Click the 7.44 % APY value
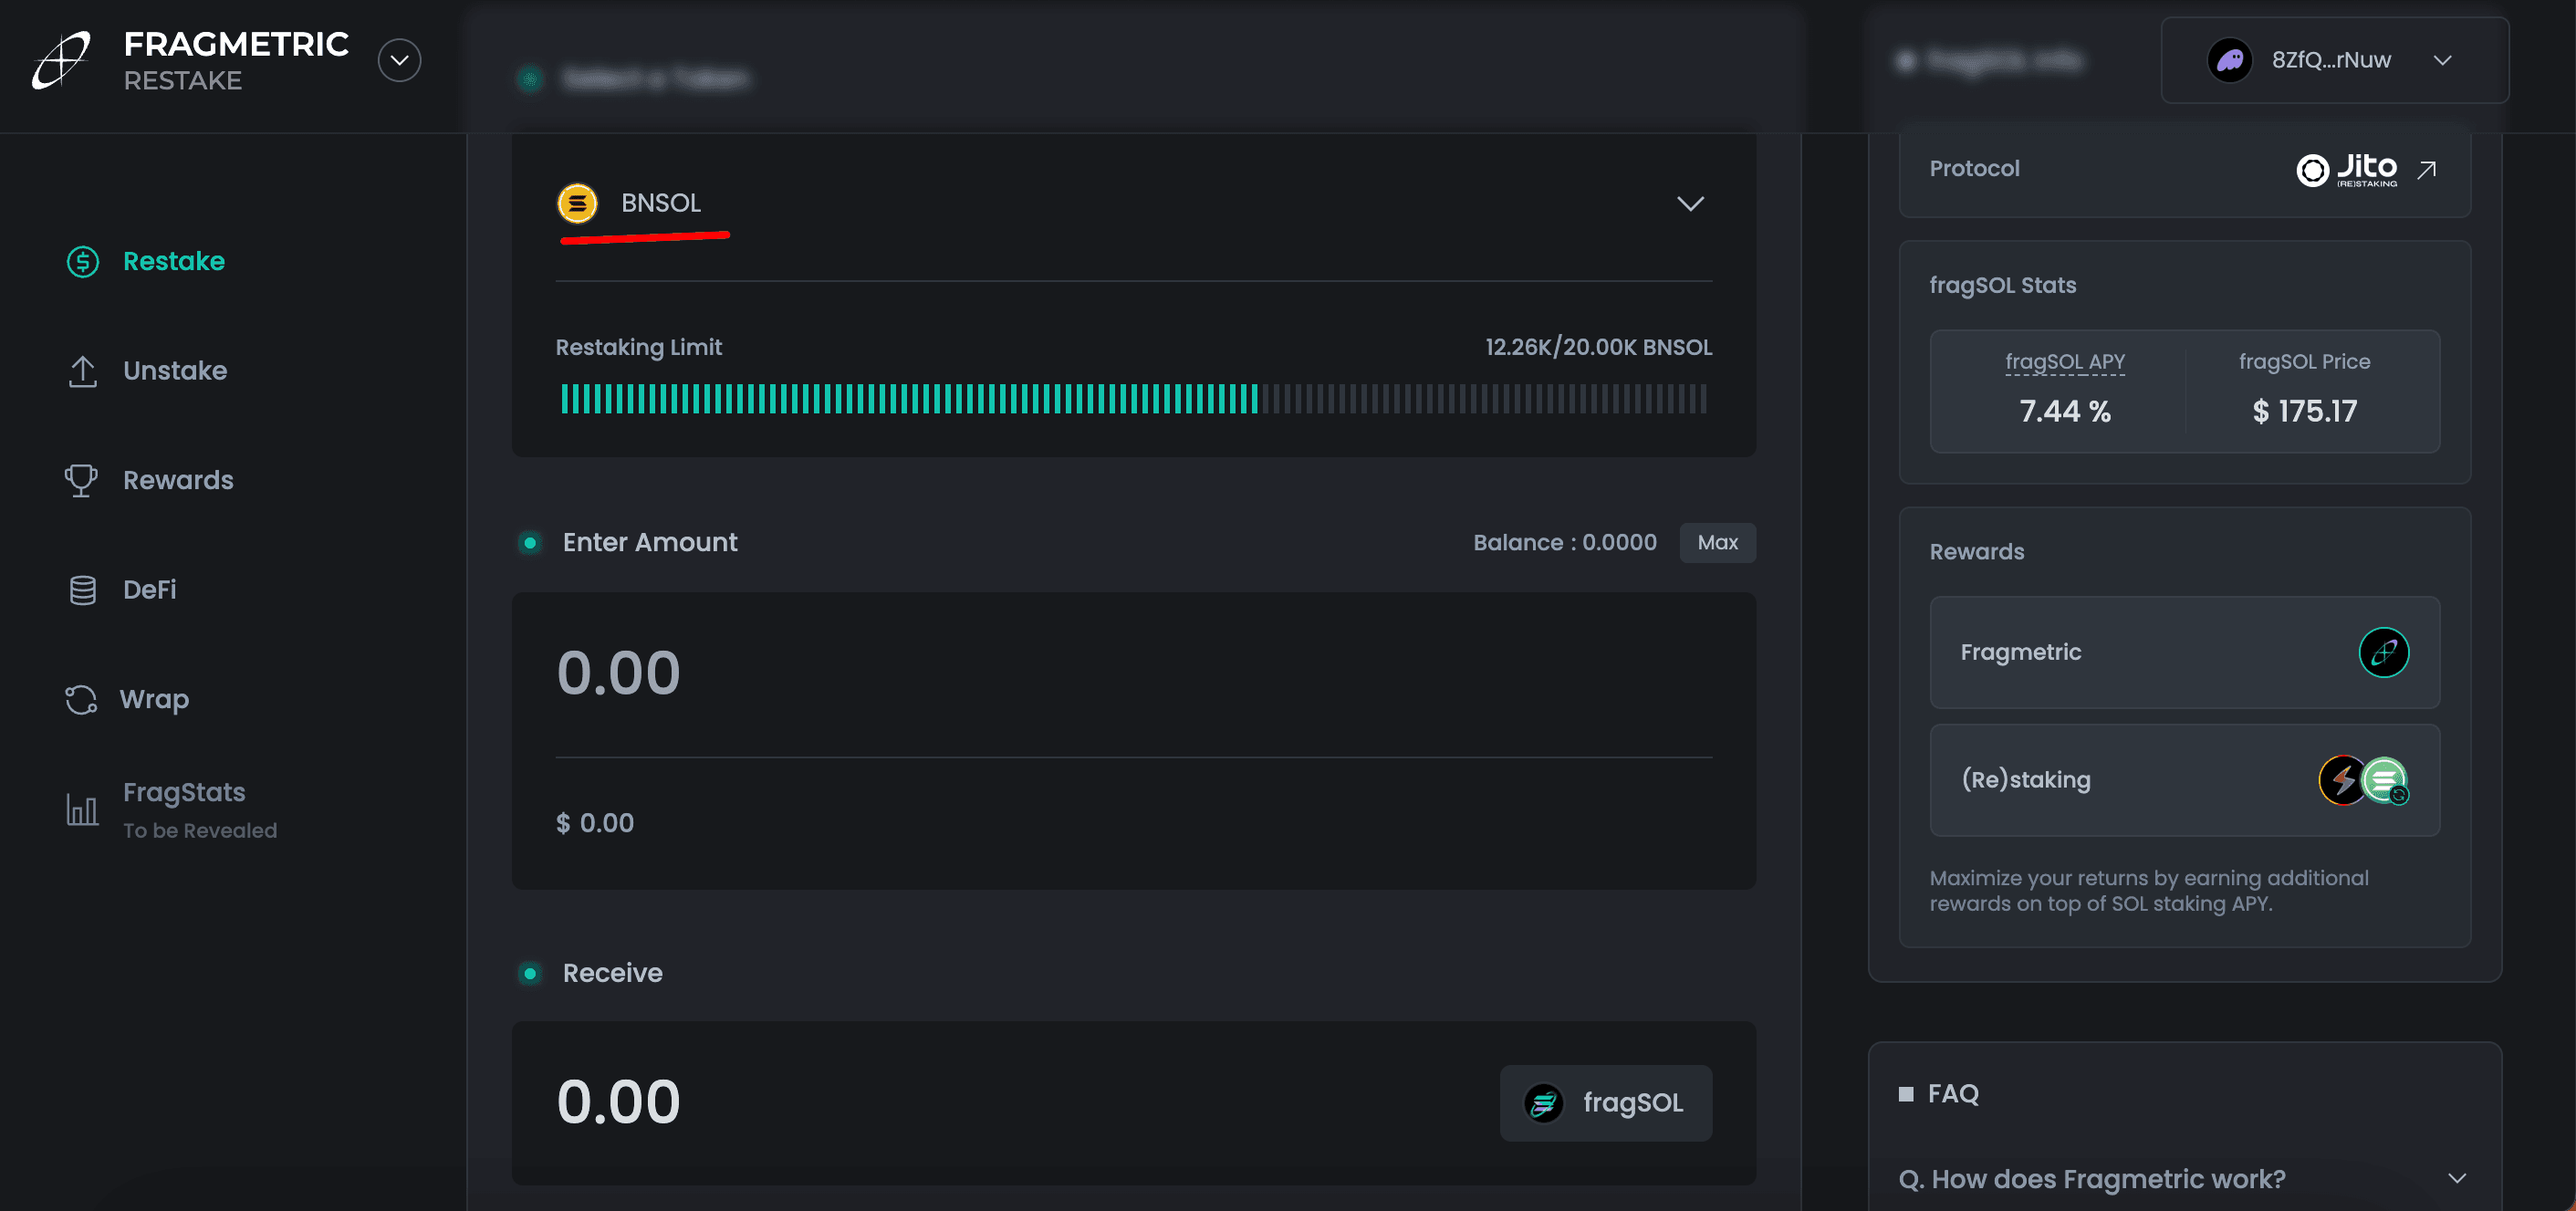Screen dimensions: 2576x1211 tap(2065, 411)
